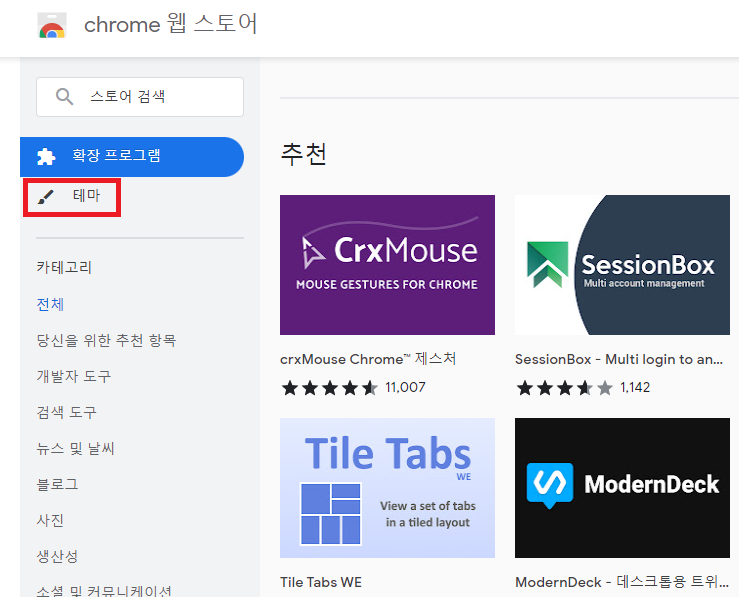739x597 pixels.
Task: Open the Tile Tabs extension thumbnail
Action: 387,488
